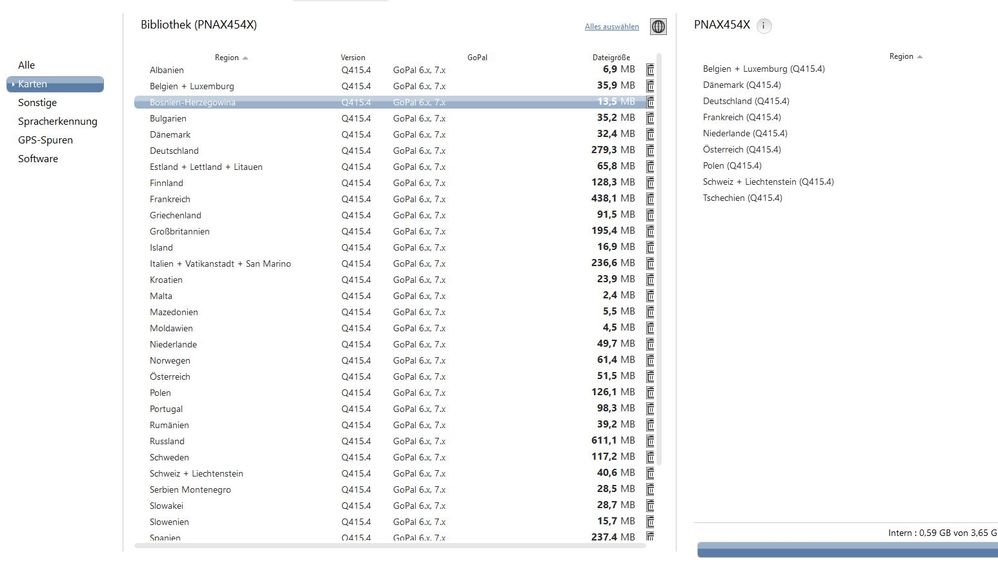Open the GPS-Spuren category
The image size is (998, 569).
(x=45, y=140)
